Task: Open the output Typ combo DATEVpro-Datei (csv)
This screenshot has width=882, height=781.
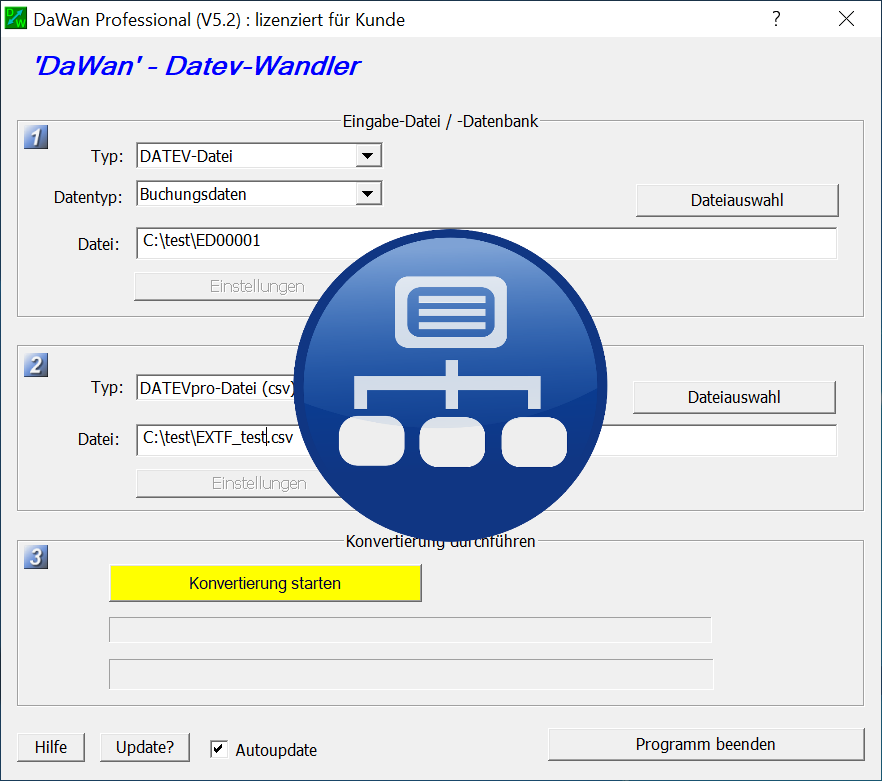Action: (x=217, y=388)
